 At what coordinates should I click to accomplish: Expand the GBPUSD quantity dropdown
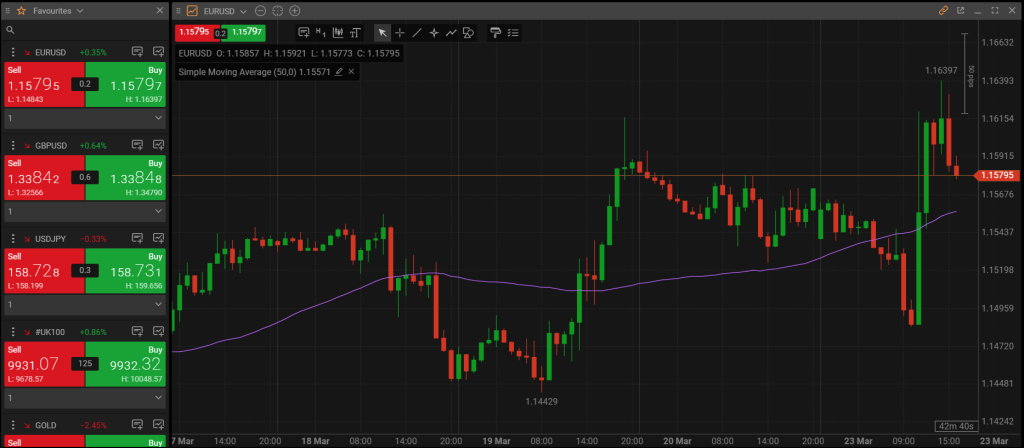159,211
